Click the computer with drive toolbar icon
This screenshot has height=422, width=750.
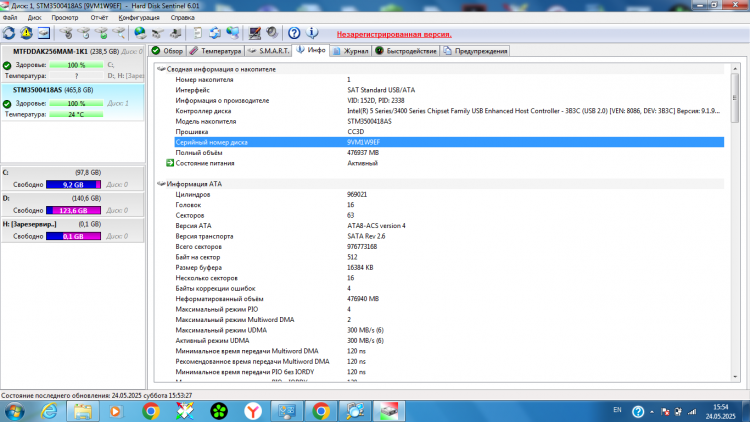pos(176,33)
